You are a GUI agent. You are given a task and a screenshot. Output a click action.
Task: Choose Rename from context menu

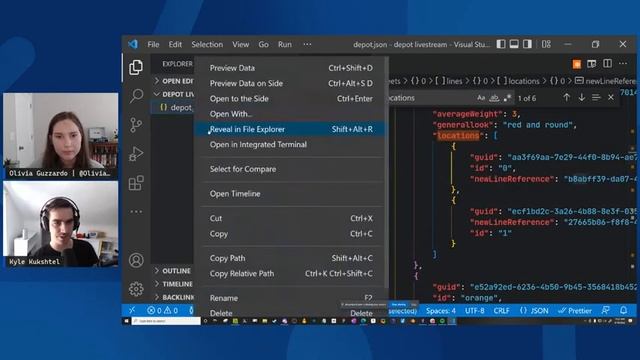291,298
